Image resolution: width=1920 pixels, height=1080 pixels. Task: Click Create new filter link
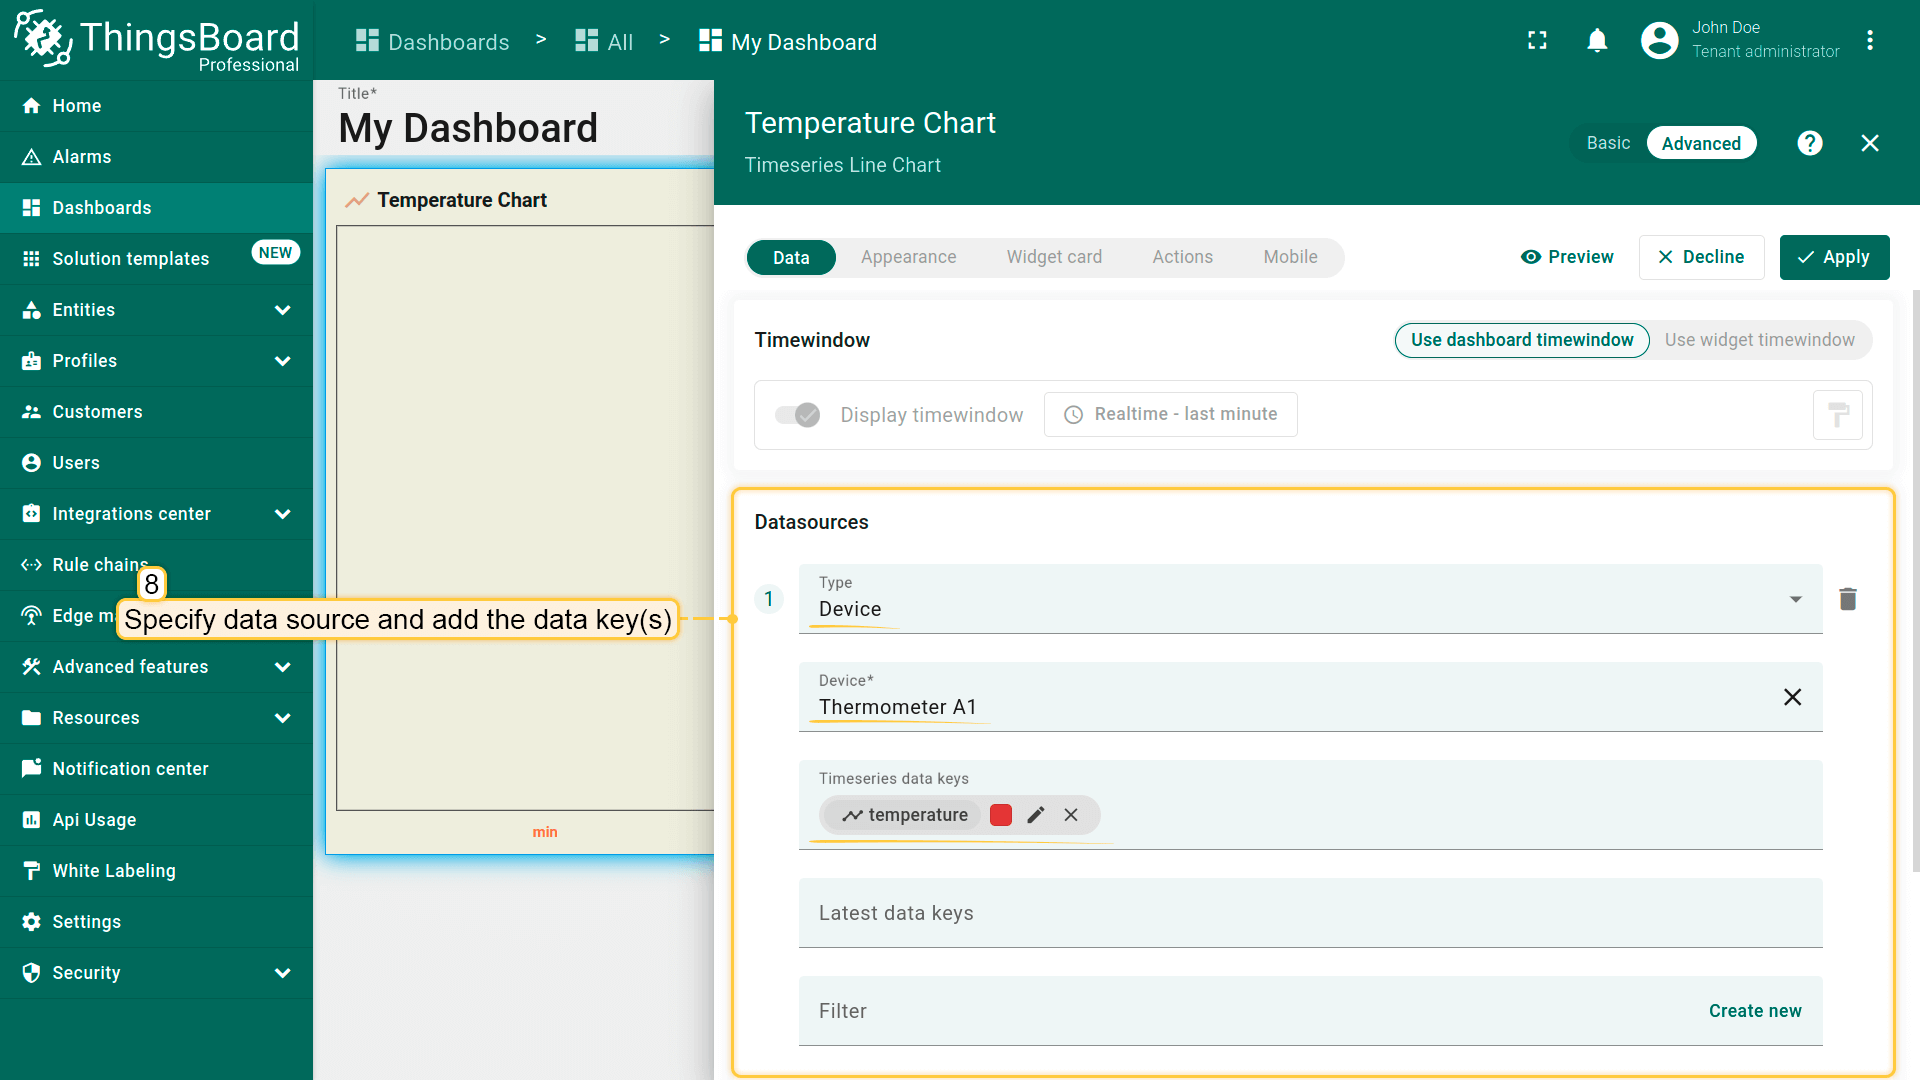pyautogui.click(x=1754, y=1011)
